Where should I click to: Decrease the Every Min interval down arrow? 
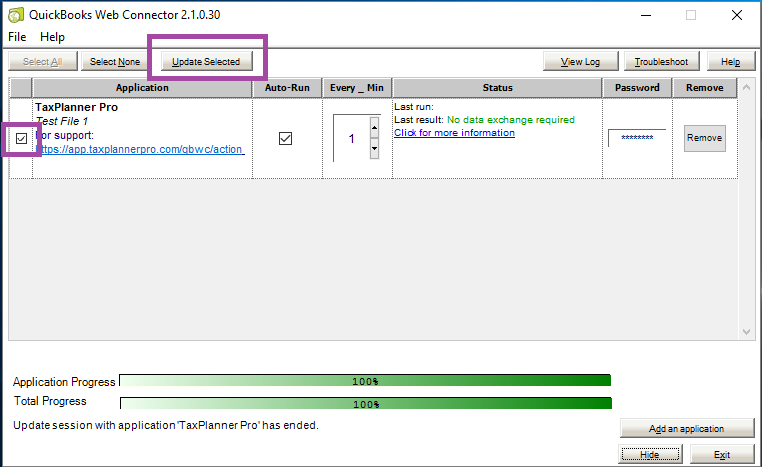[374, 149]
